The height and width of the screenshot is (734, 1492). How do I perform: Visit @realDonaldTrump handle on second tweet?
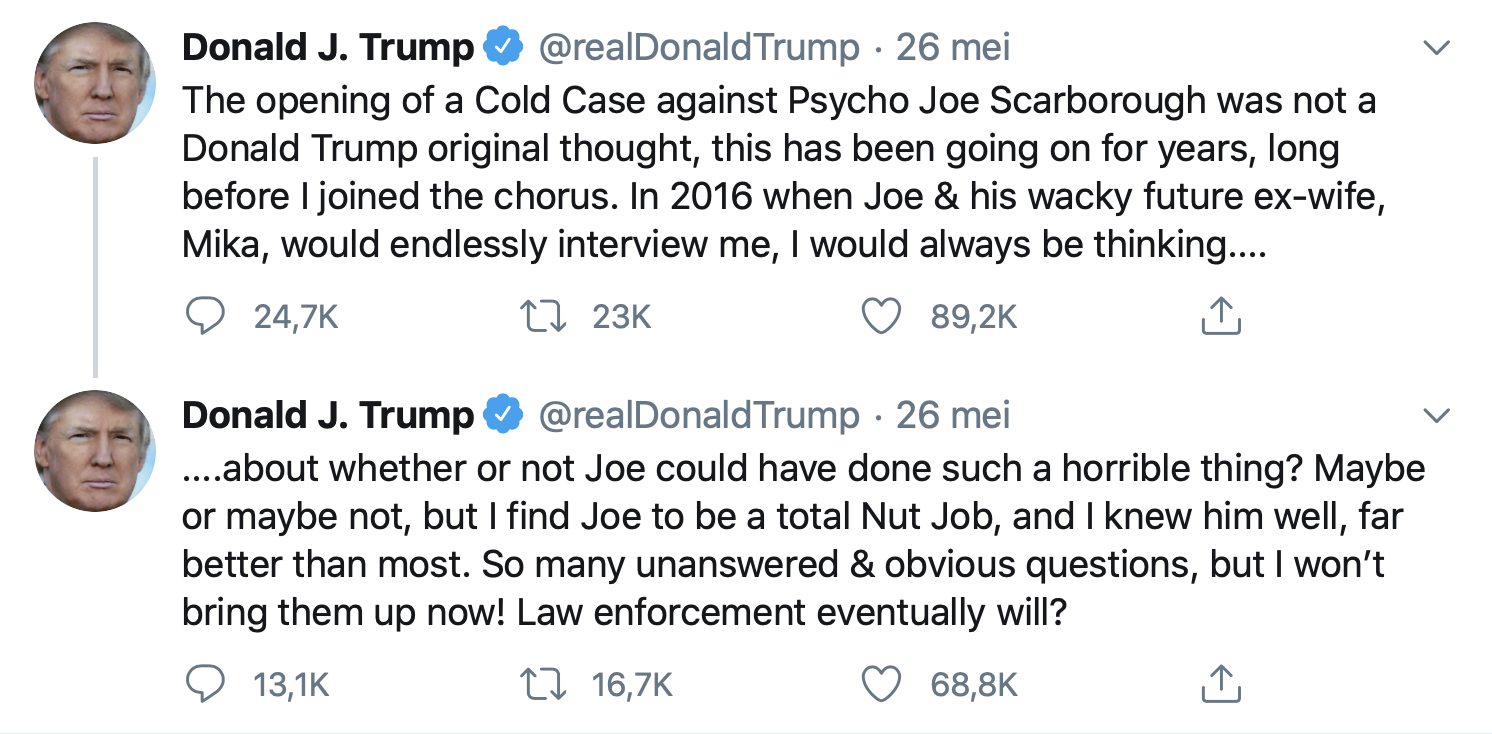698,415
